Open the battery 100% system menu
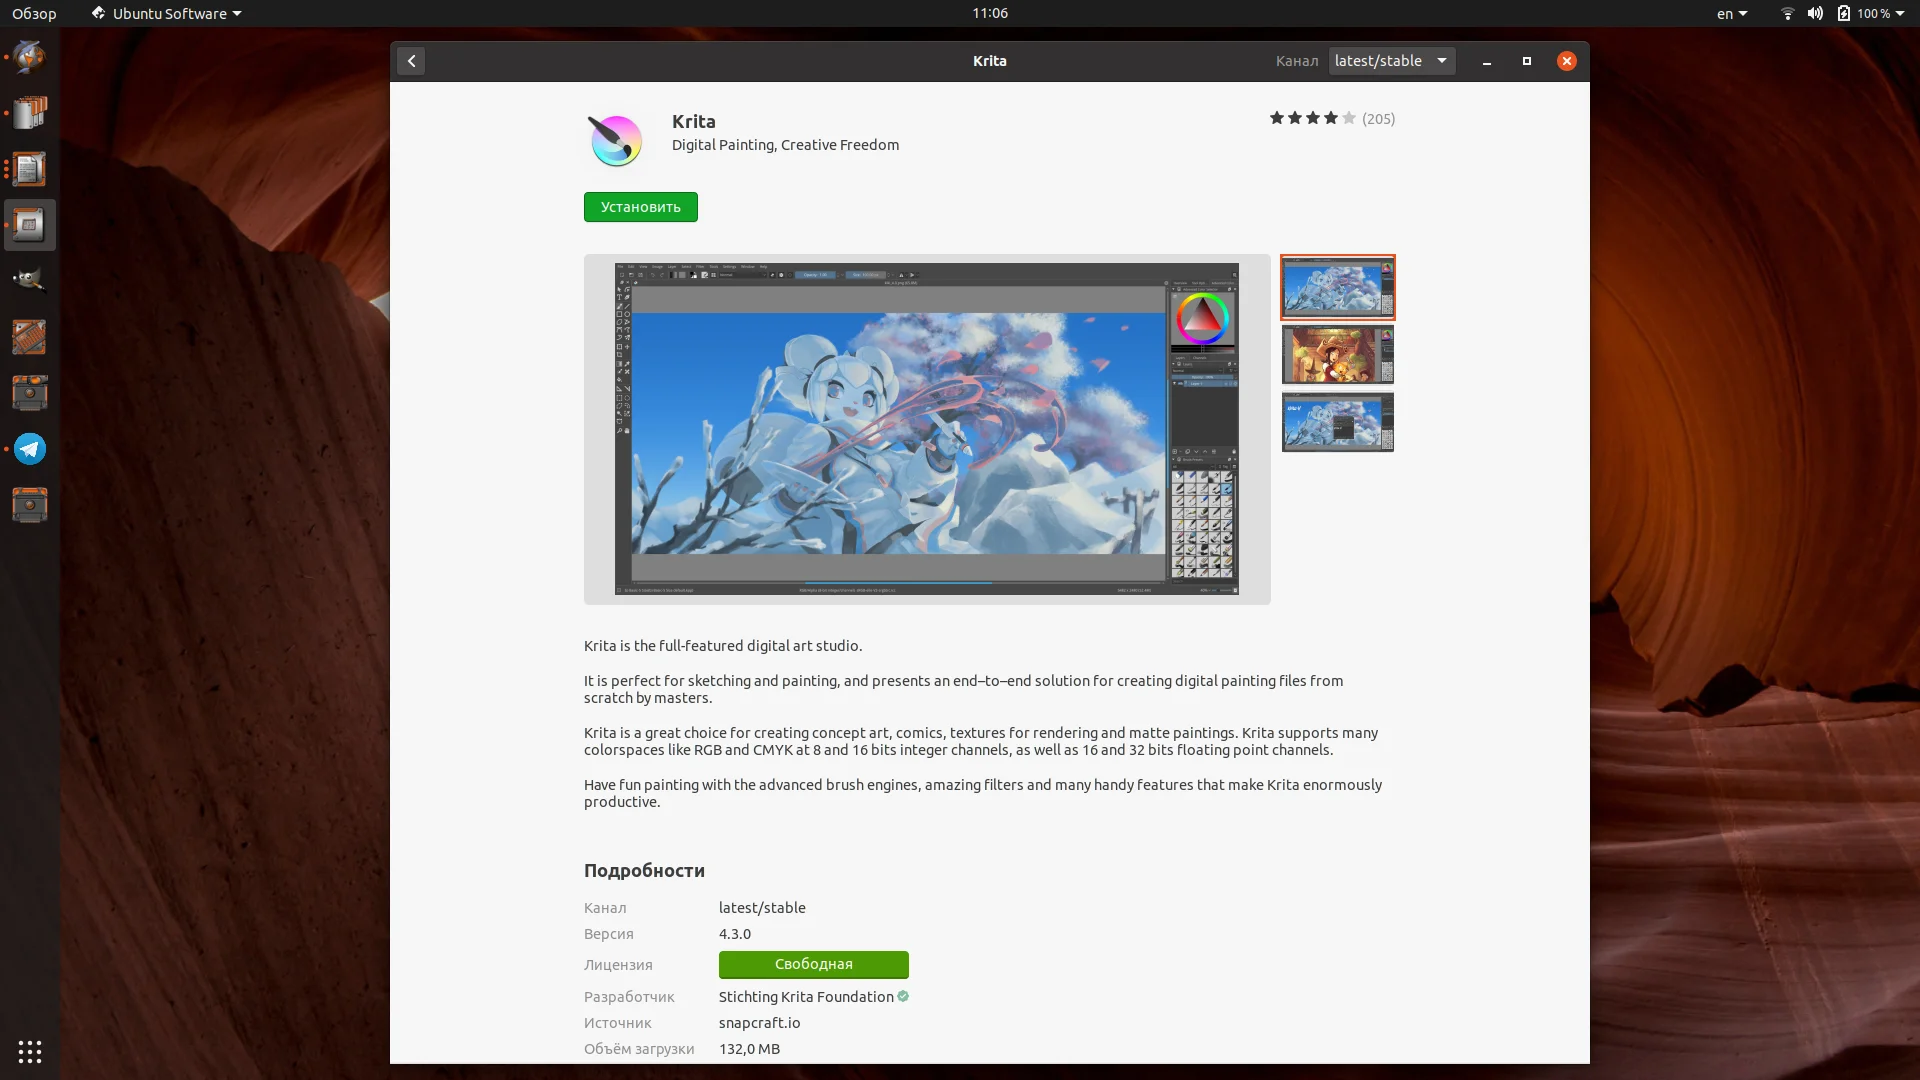 click(1871, 13)
